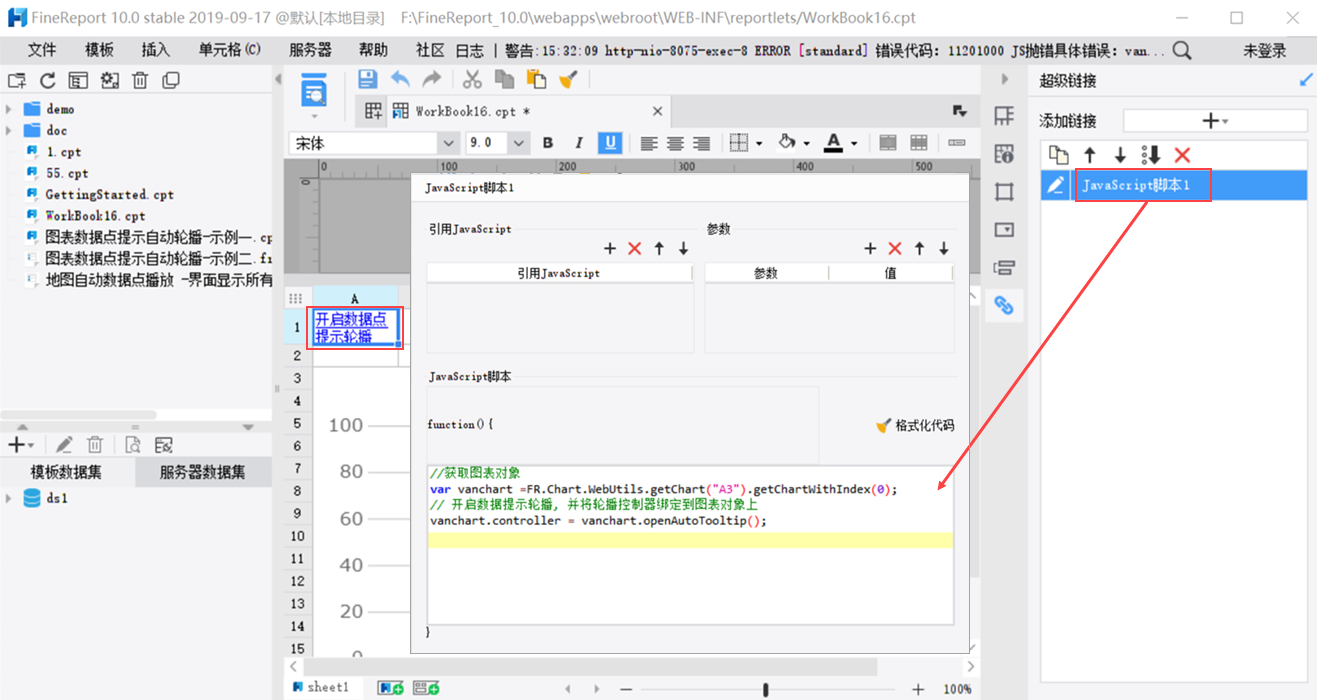Image resolution: width=1317 pixels, height=700 pixels.
Task: Toggle Bold formatting
Action: [x=548, y=143]
